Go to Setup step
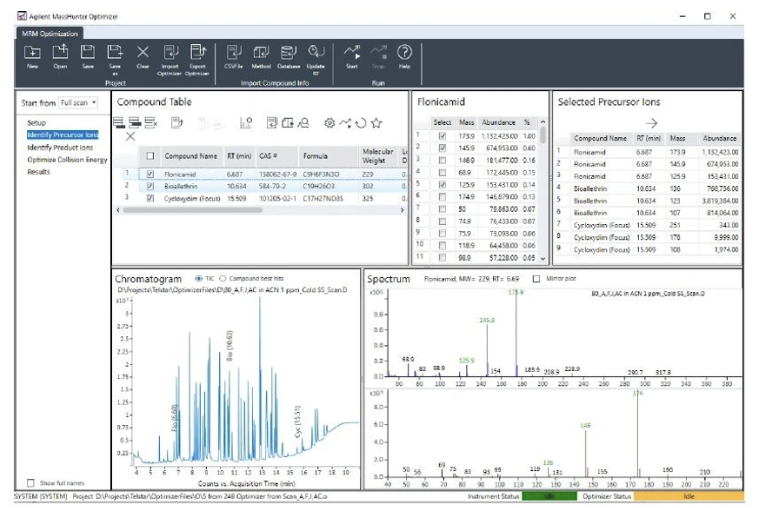 (36, 123)
